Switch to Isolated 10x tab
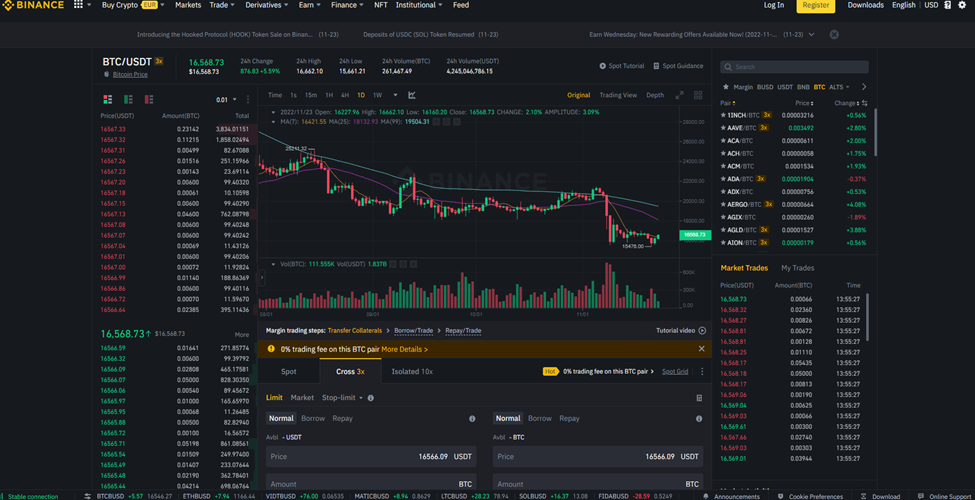The width and height of the screenshot is (975, 500). click(x=412, y=371)
